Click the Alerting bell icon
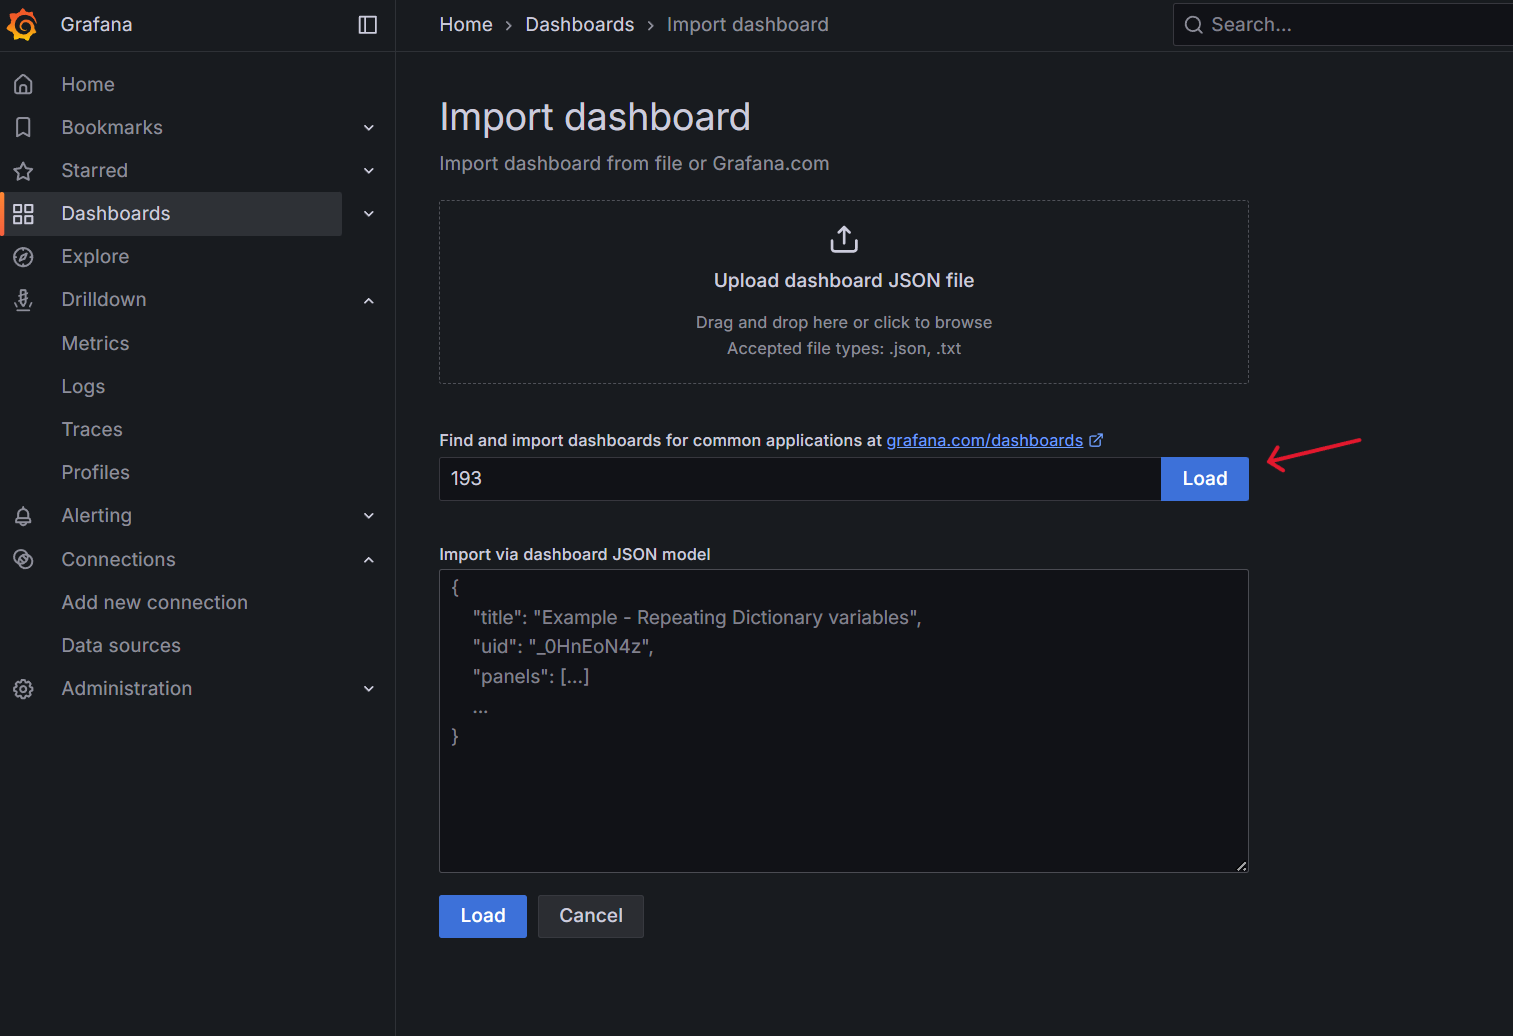1513x1036 pixels. click(23, 516)
